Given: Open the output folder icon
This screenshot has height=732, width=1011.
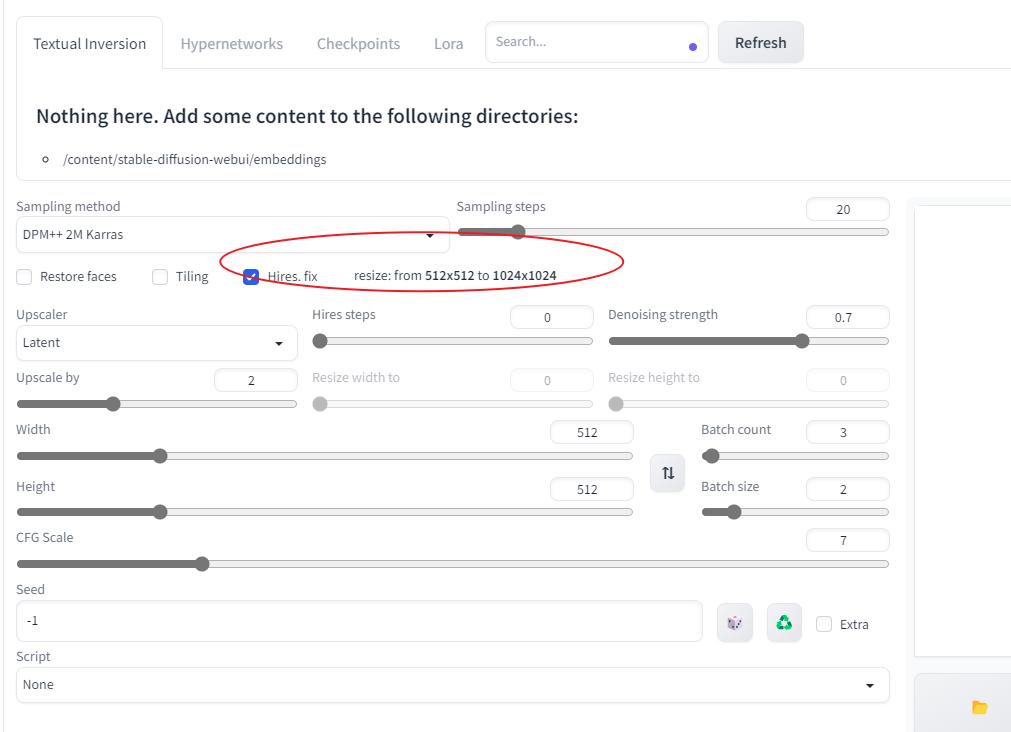Looking at the screenshot, I should point(979,707).
